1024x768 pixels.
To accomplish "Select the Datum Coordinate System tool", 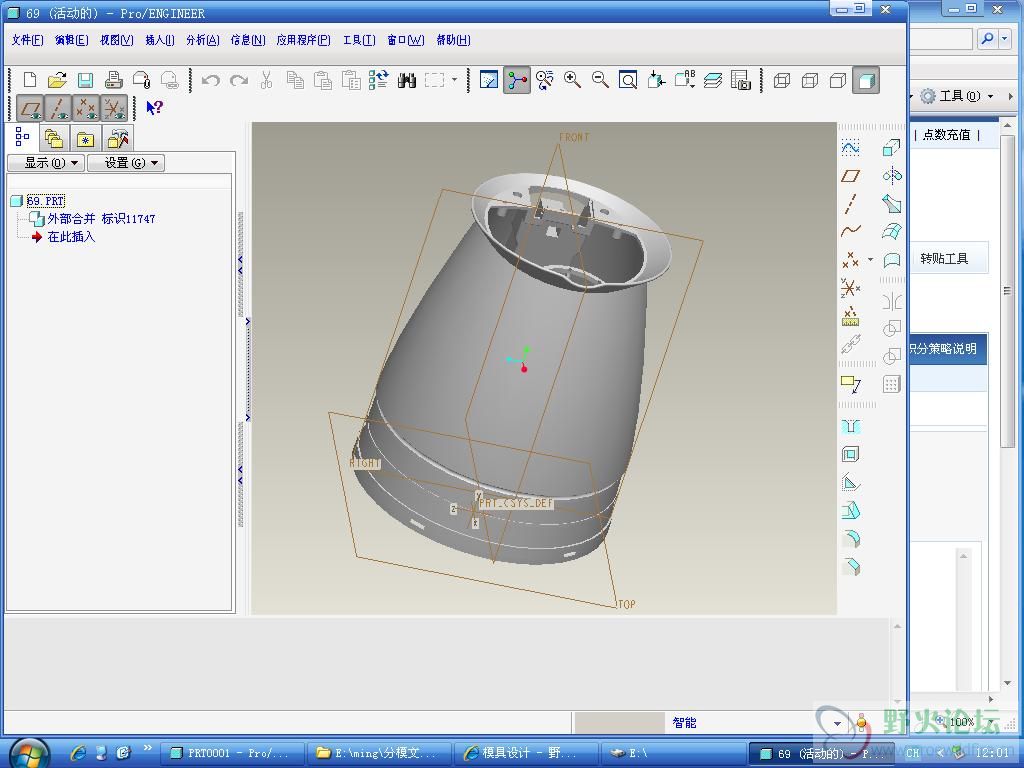I will click(x=850, y=287).
